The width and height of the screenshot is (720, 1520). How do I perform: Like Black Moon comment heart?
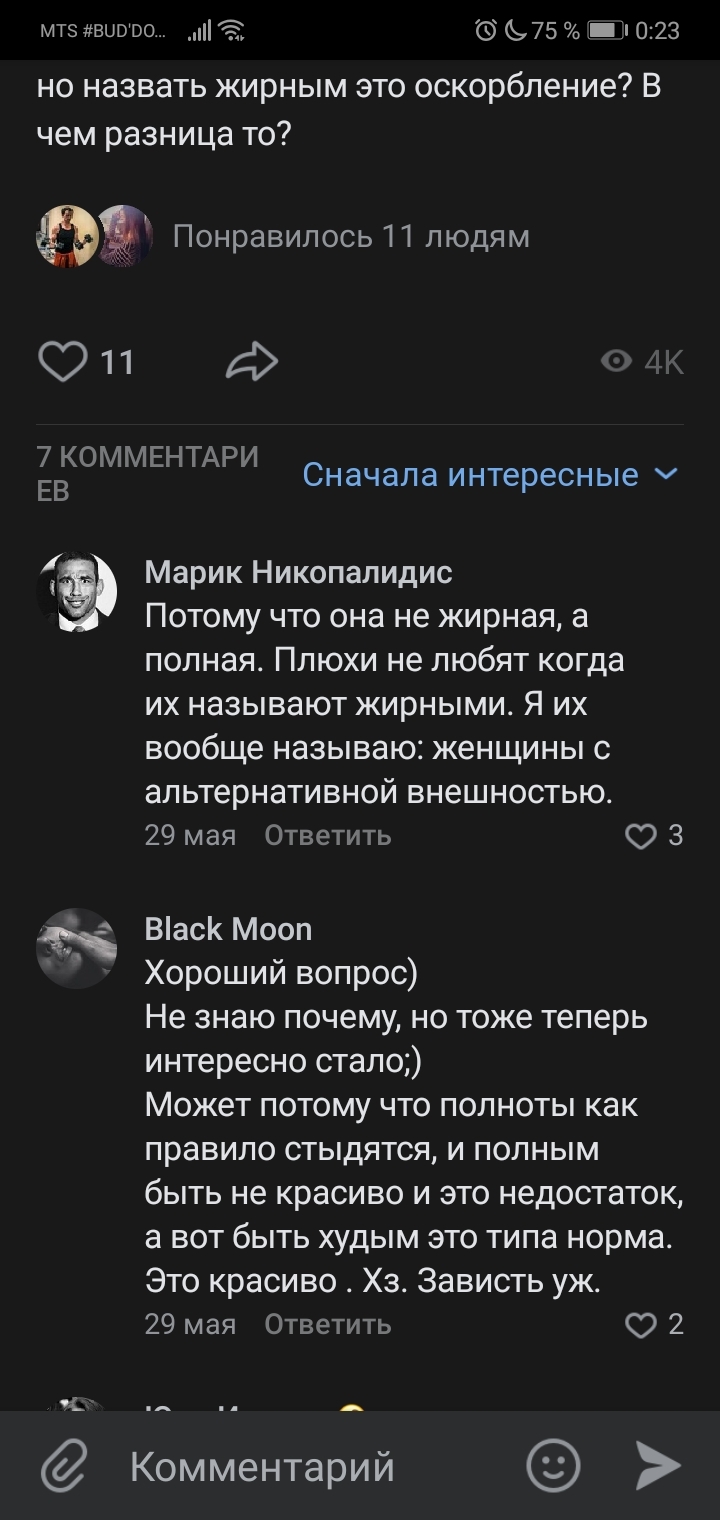640,1326
